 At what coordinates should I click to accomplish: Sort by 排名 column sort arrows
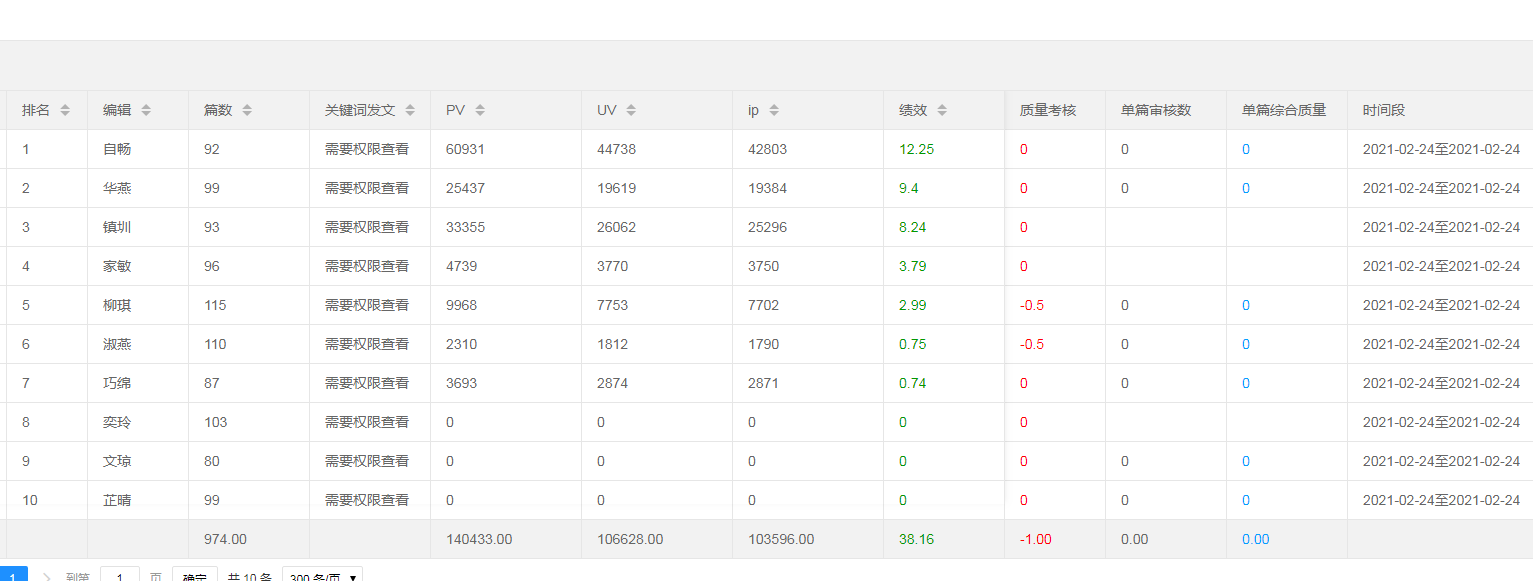[65, 110]
